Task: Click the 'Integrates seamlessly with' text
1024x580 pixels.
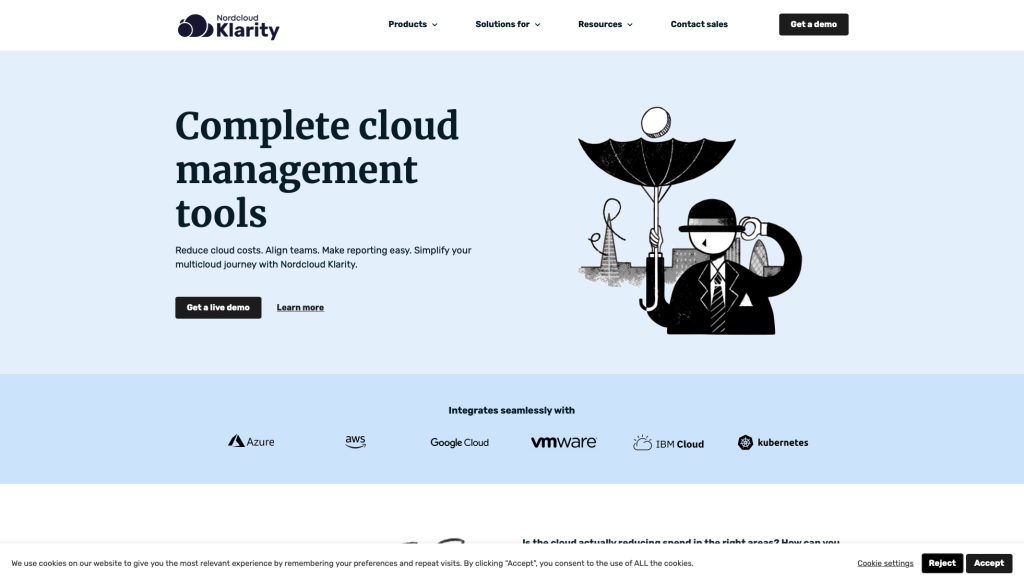Action: click(511, 410)
